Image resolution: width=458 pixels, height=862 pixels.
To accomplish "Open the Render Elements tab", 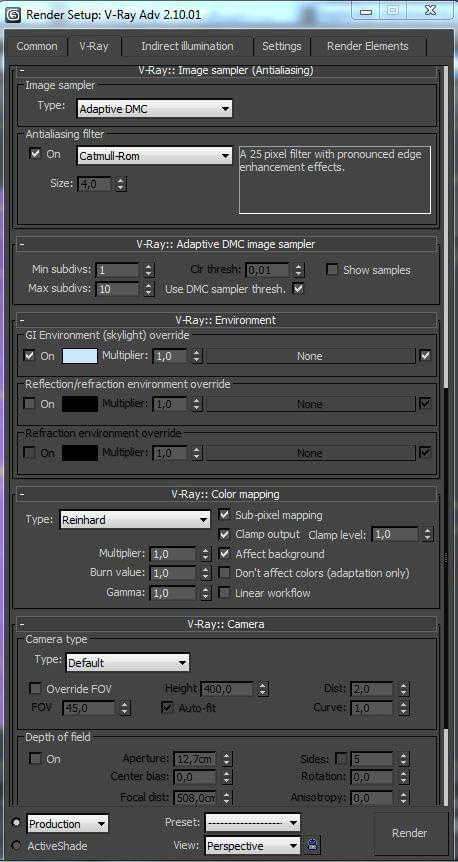I will pos(367,46).
